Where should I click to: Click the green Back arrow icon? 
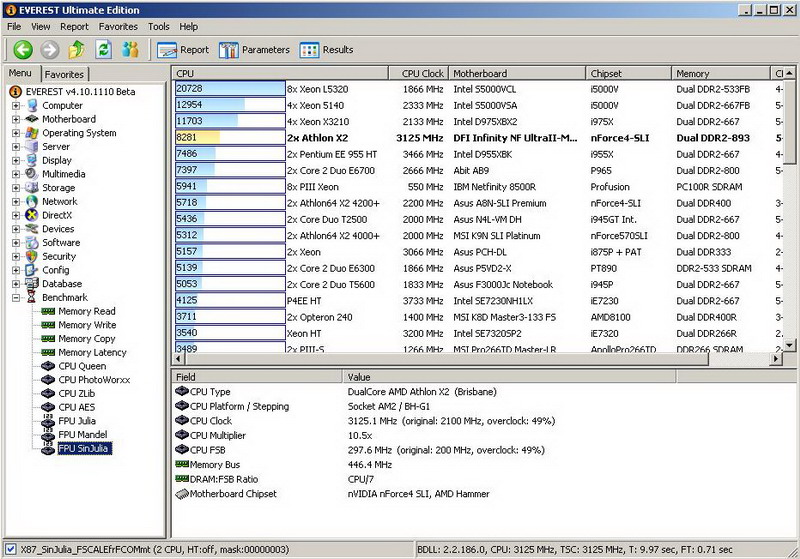(23, 49)
